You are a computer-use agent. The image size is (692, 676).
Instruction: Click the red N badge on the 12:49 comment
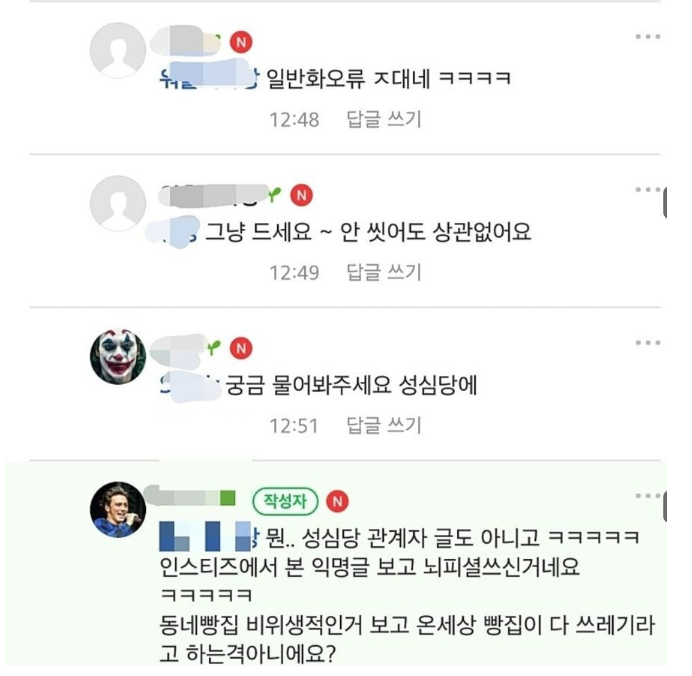(301, 195)
